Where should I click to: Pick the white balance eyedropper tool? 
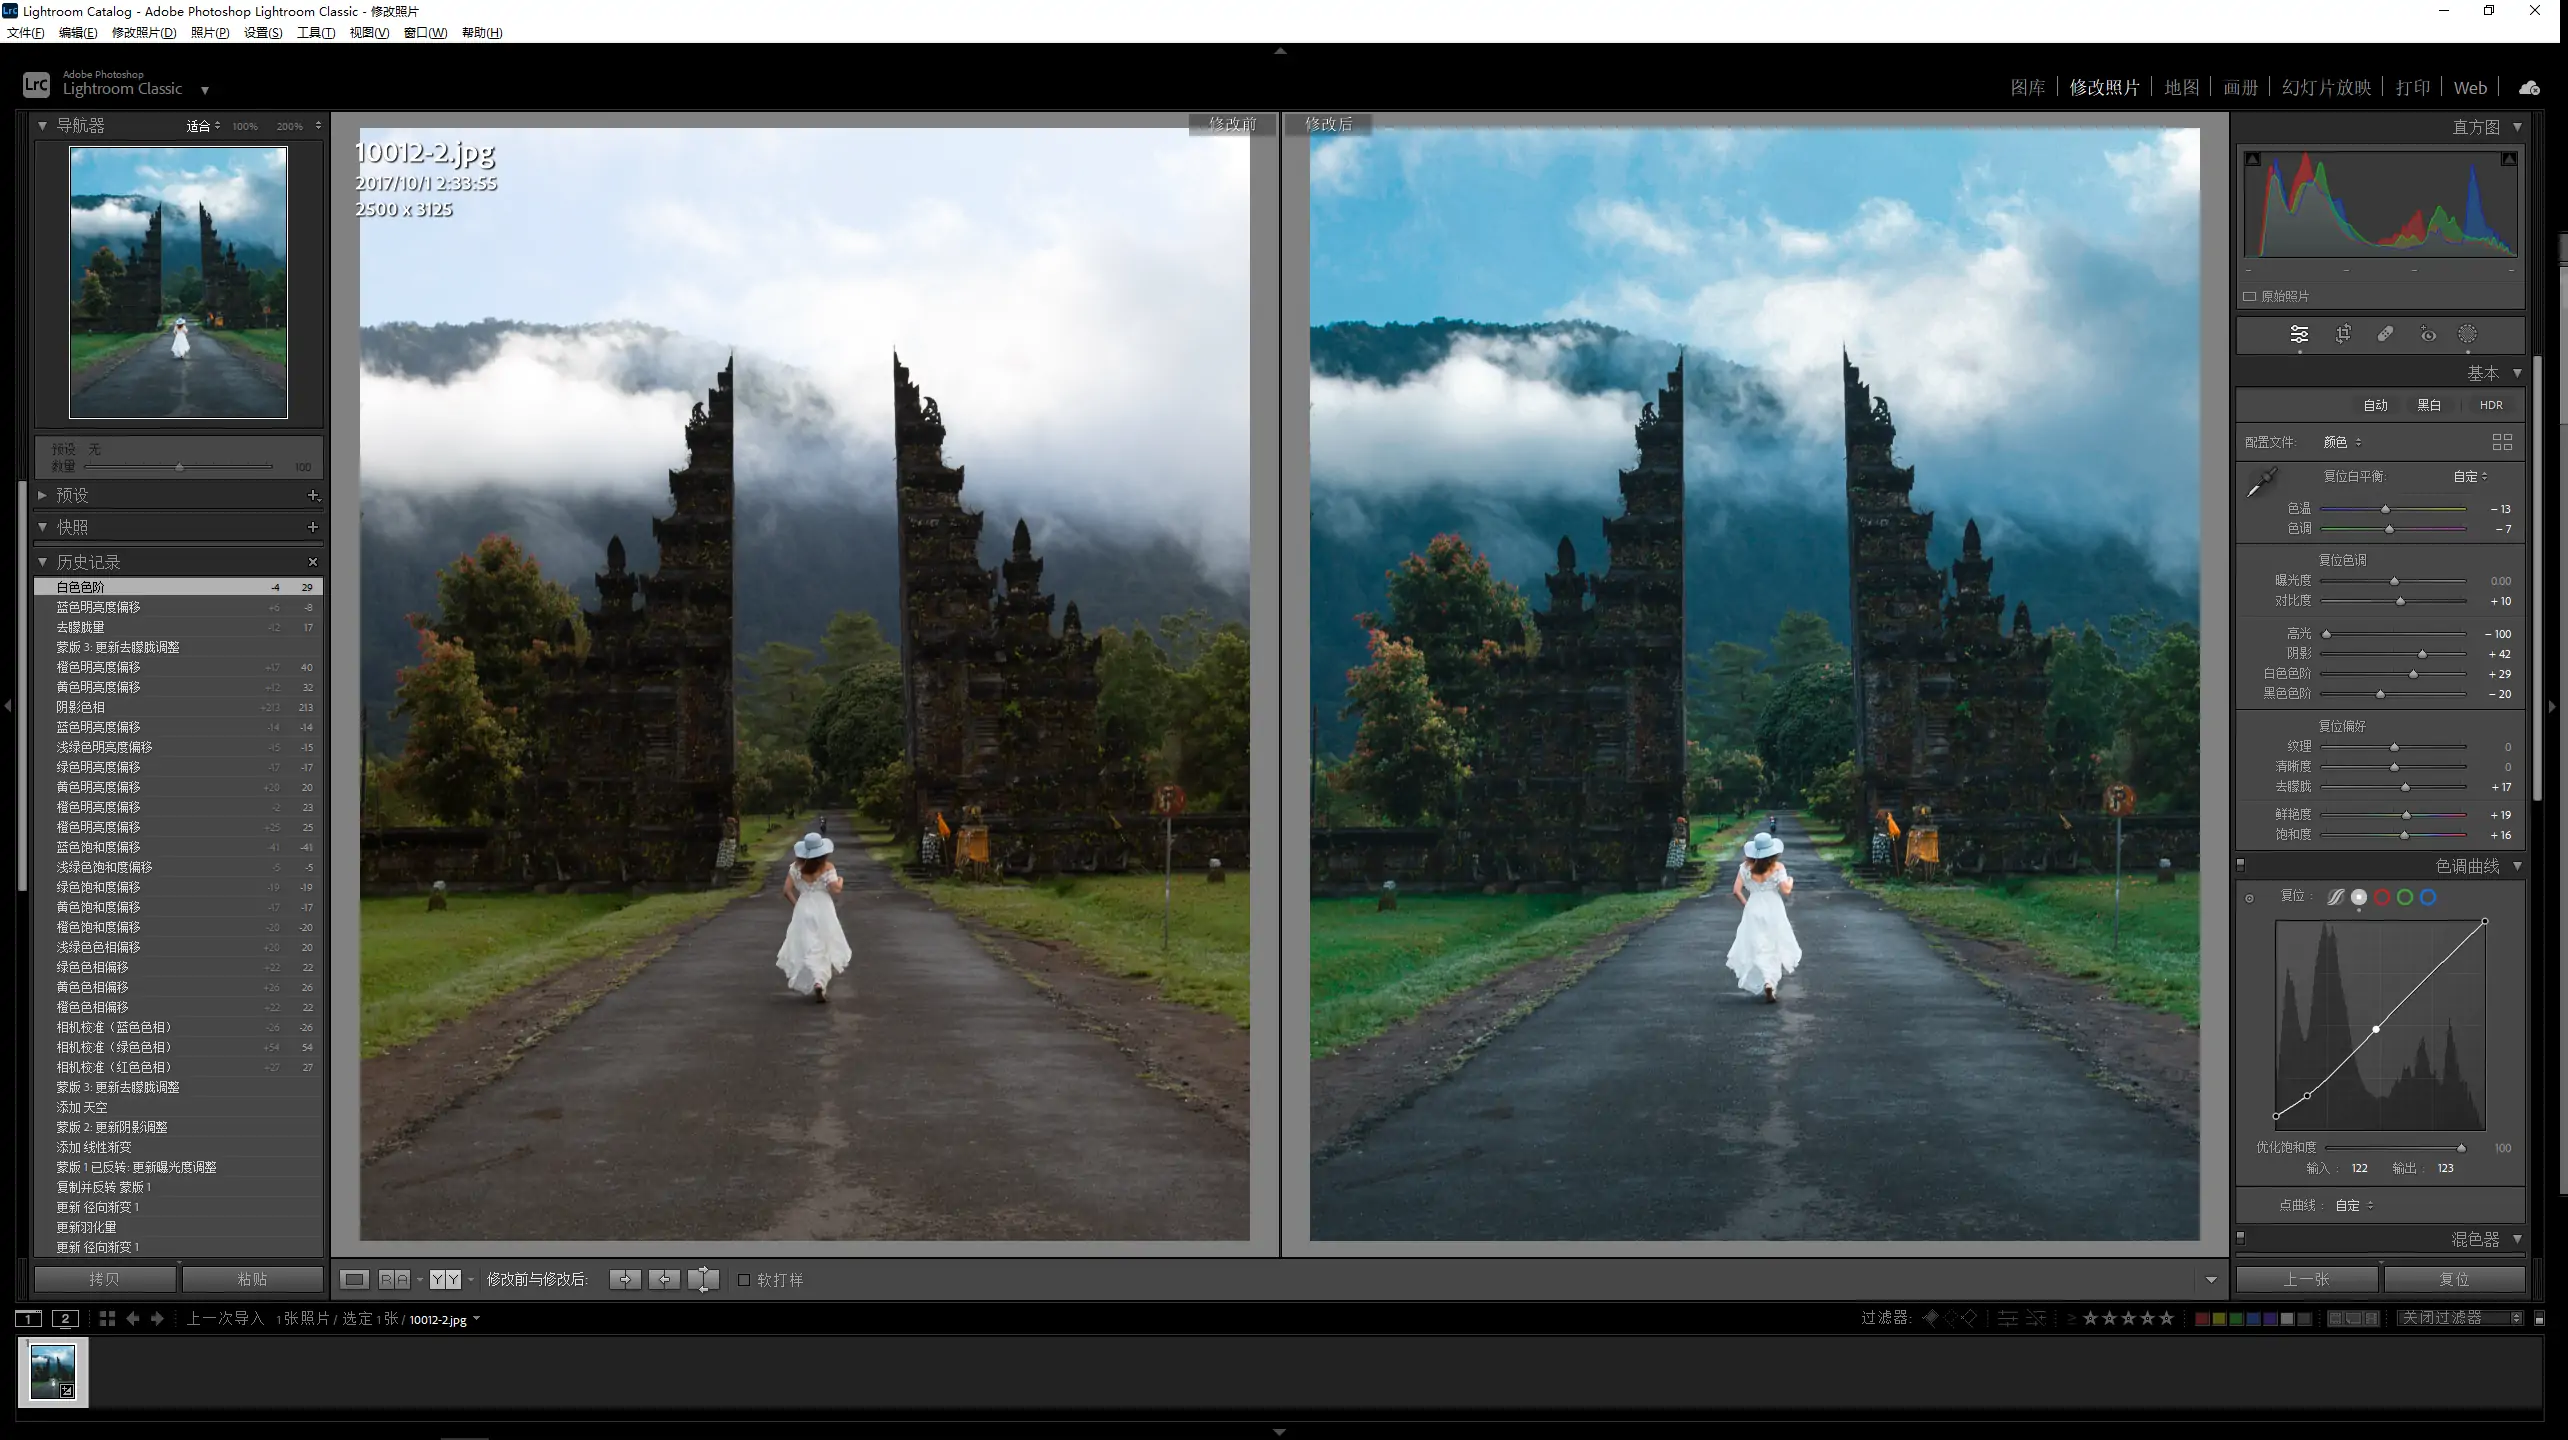pos(2261,483)
